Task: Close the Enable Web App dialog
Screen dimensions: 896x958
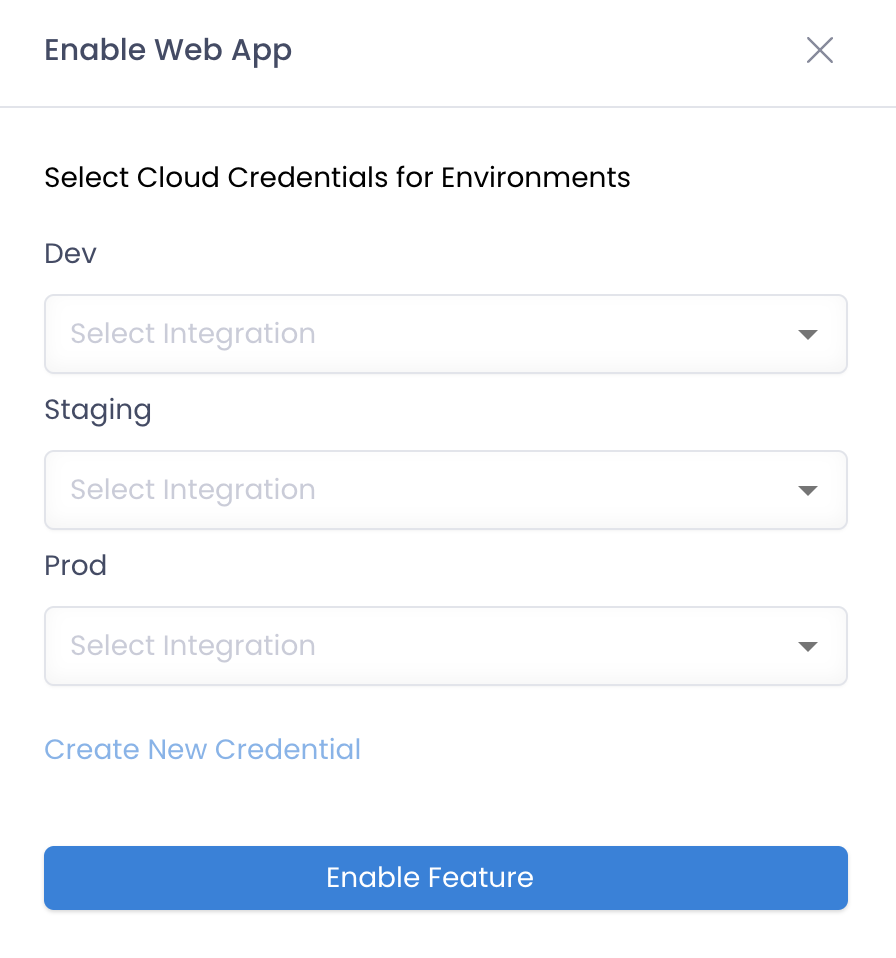Action: coord(820,50)
